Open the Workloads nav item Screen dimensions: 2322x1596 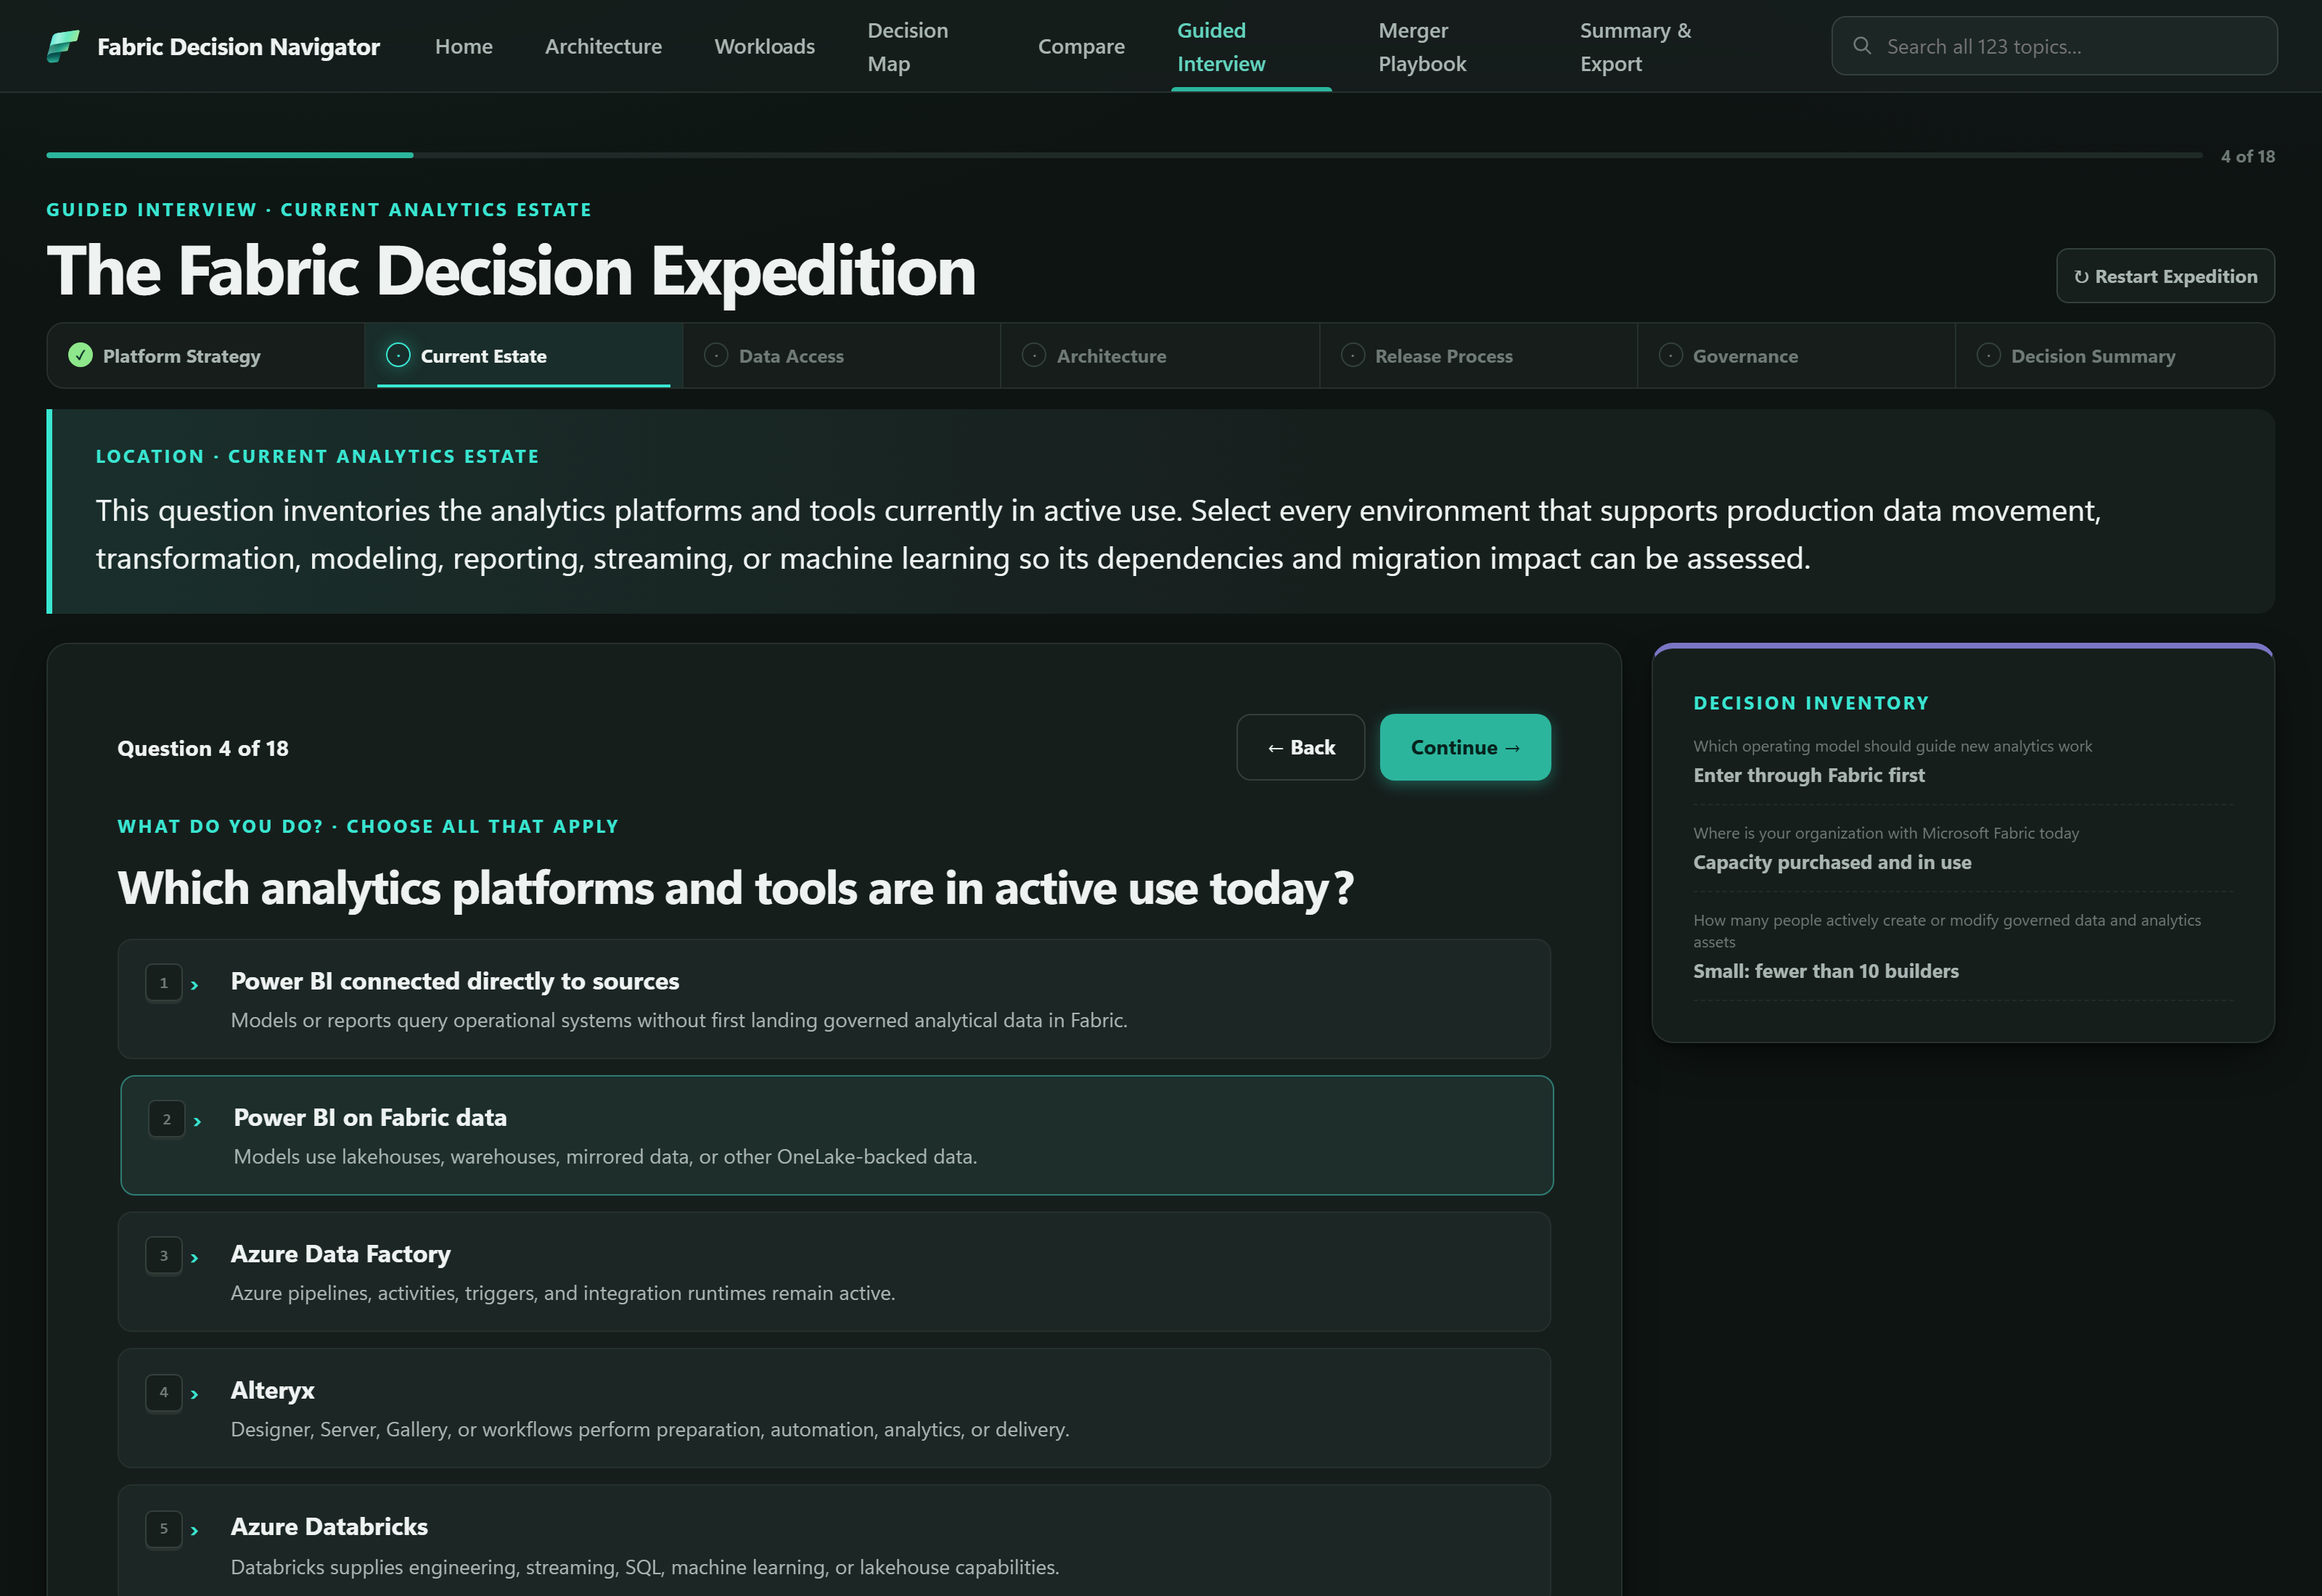[x=764, y=46]
